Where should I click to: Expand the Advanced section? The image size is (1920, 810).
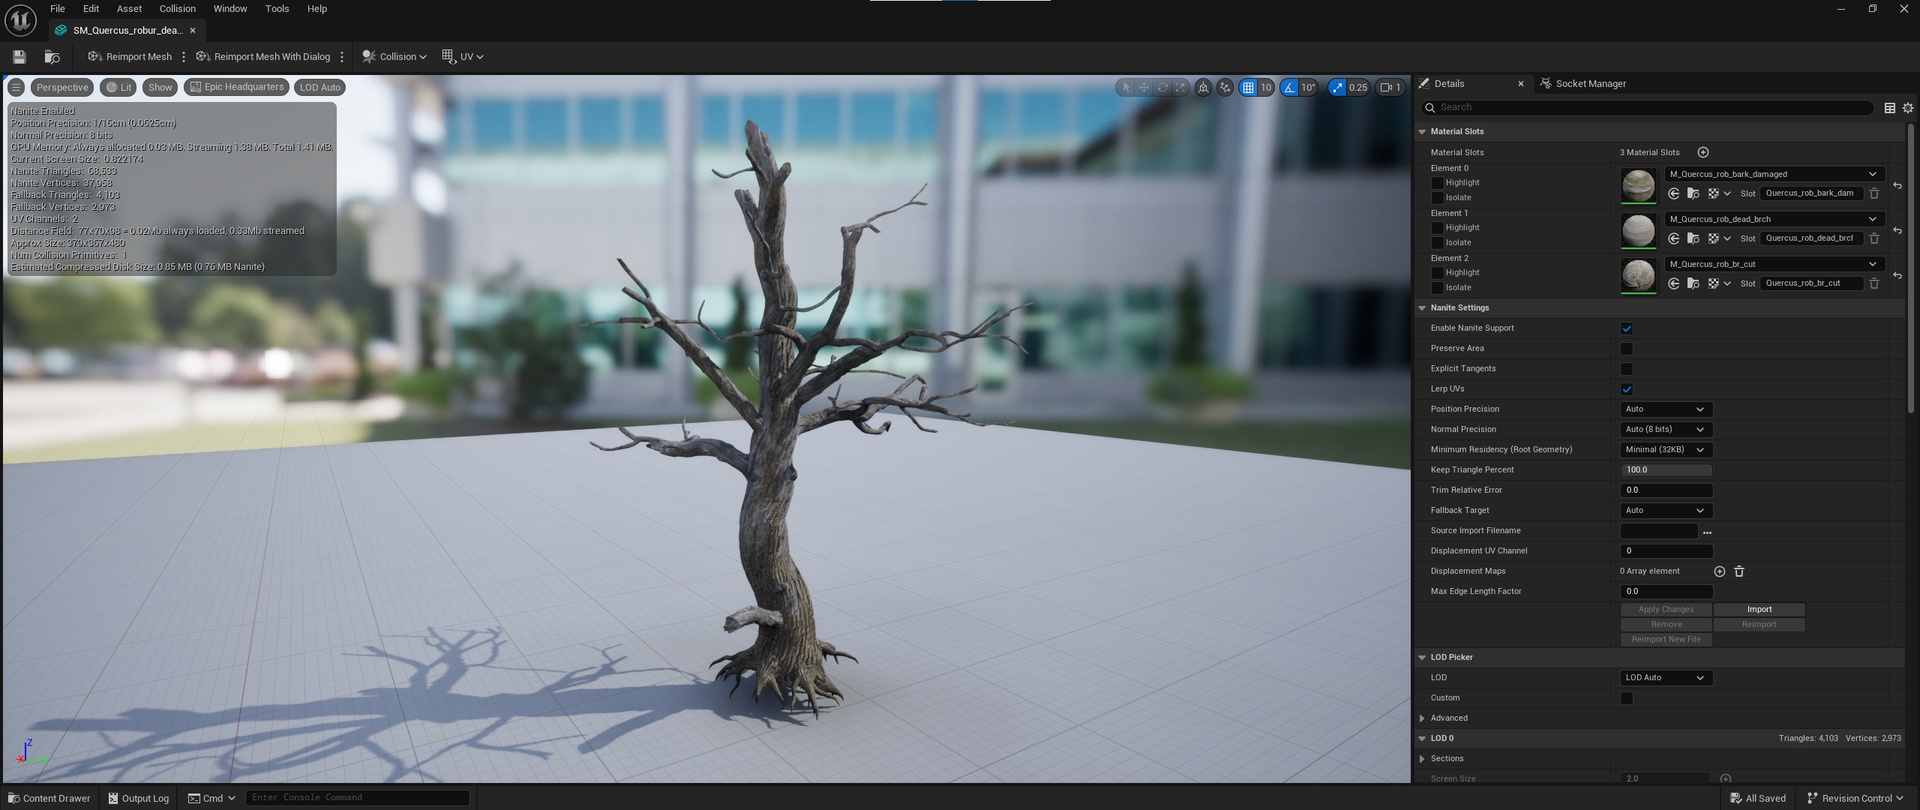coord(1422,719)
